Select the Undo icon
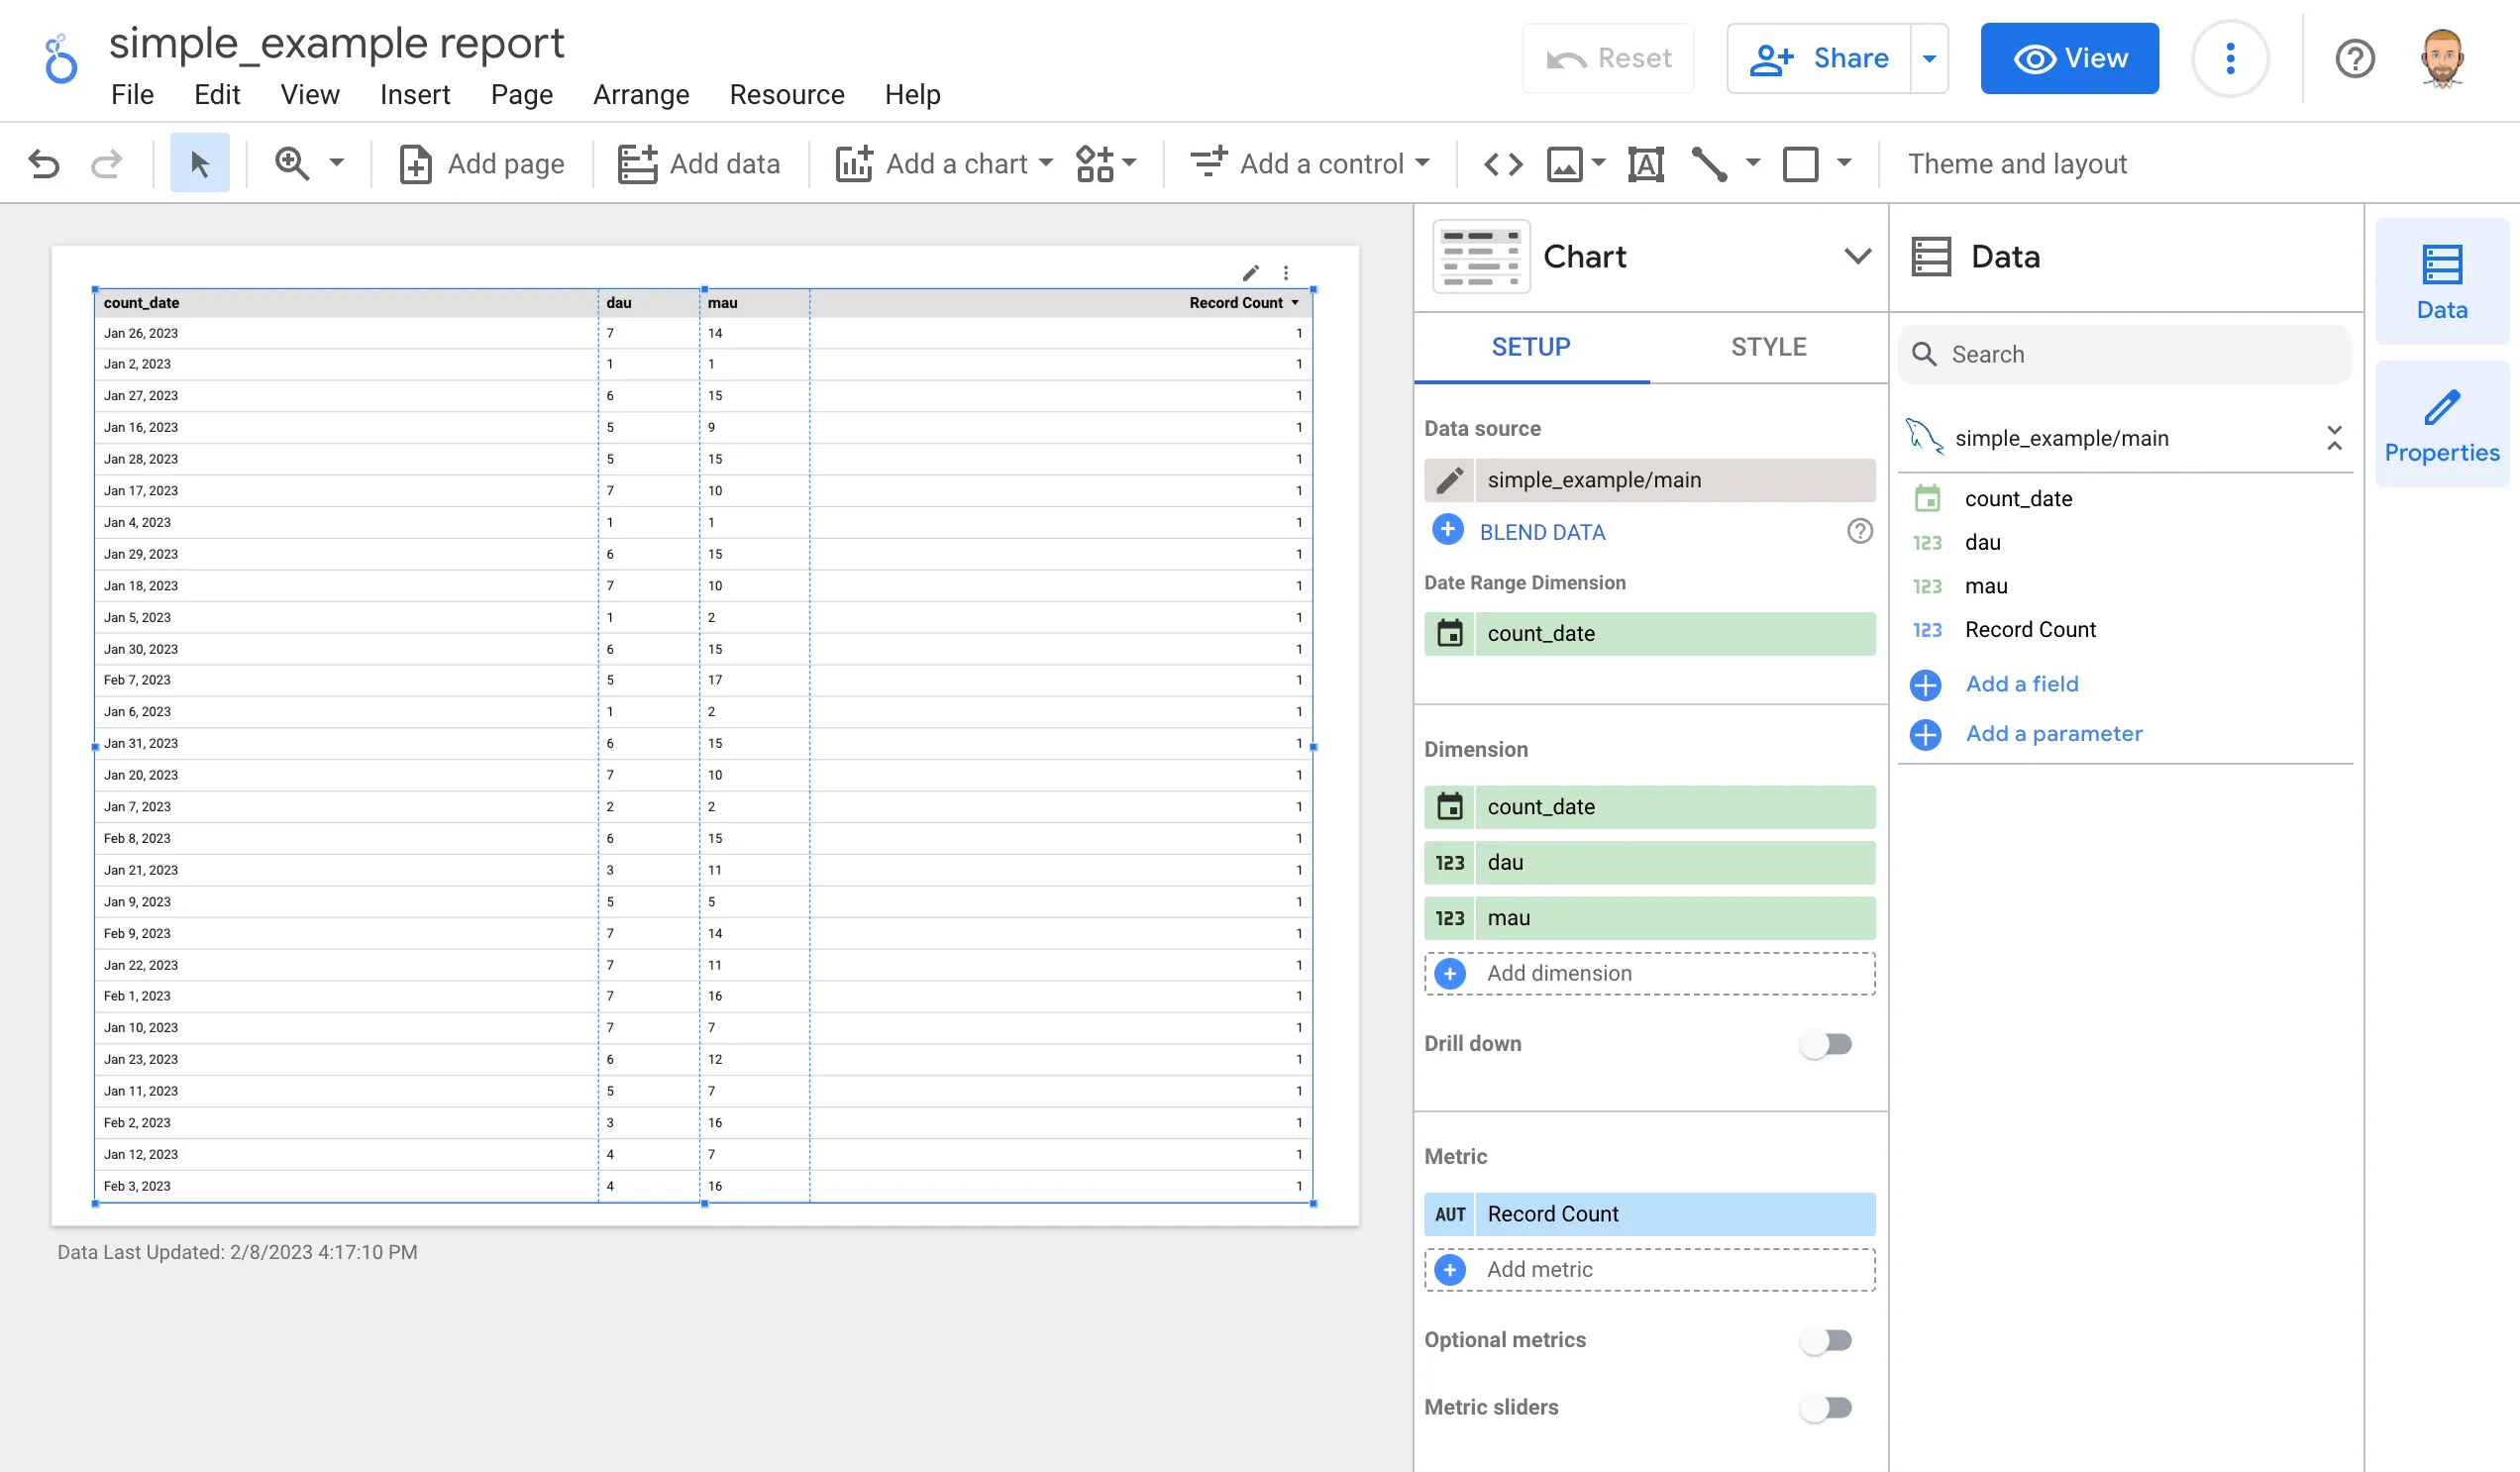This screenshot has height=1472, width=2520. [44, 163]
